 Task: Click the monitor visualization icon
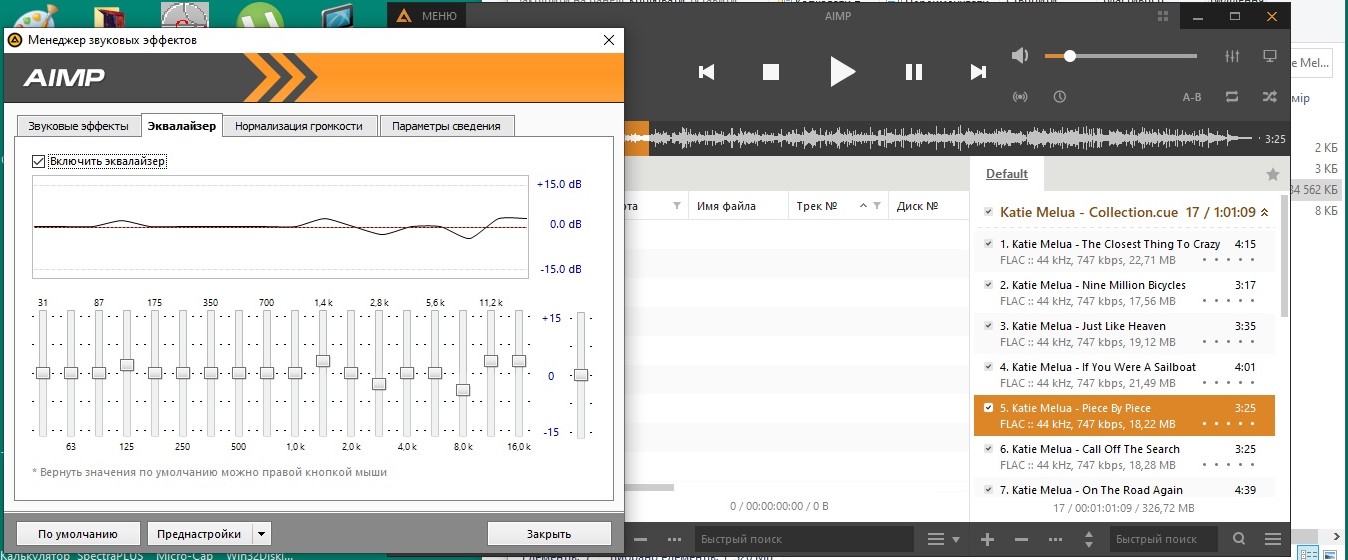(x=1270, y=56)
